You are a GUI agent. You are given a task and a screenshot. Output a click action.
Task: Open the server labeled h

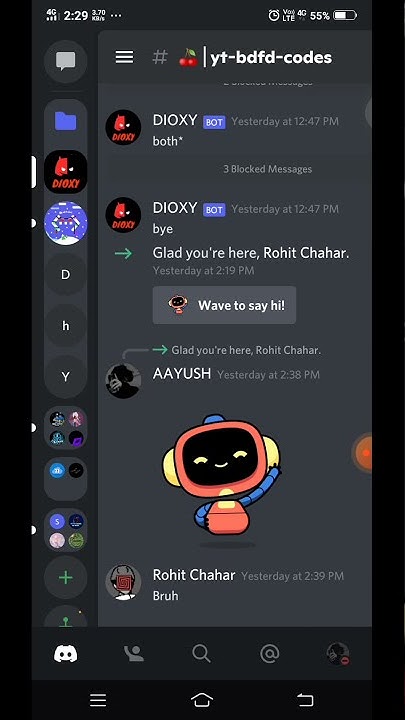pos(66,326)
